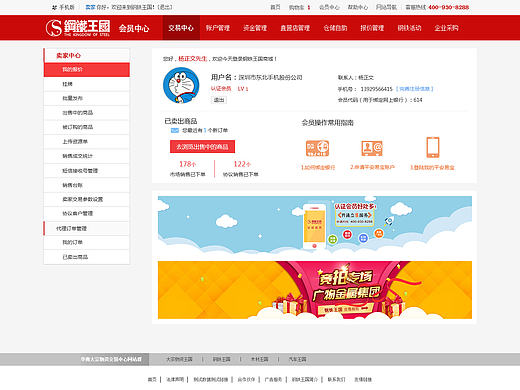Screen dimensions: 520x390
Task: Open the 账户管理 tab
Action: click(218, 28)
